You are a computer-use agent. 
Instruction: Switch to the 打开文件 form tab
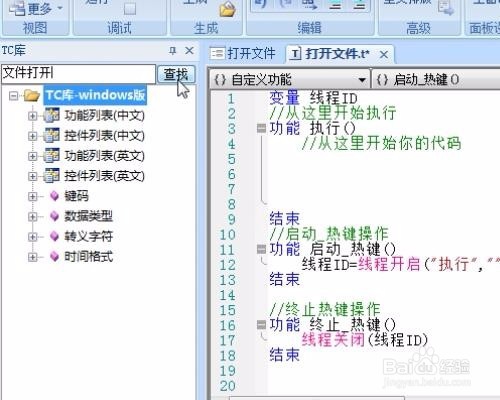click(243, 53)
